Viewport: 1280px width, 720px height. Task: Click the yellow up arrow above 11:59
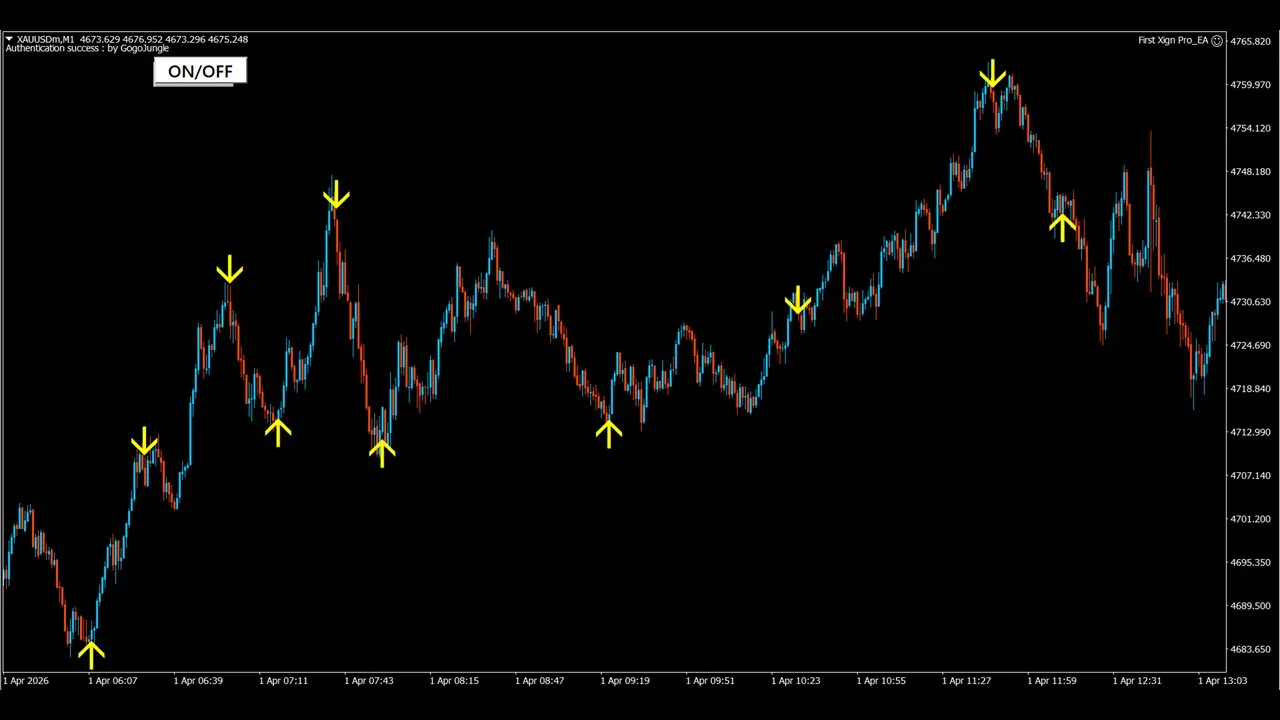(x=1062, y=227)
